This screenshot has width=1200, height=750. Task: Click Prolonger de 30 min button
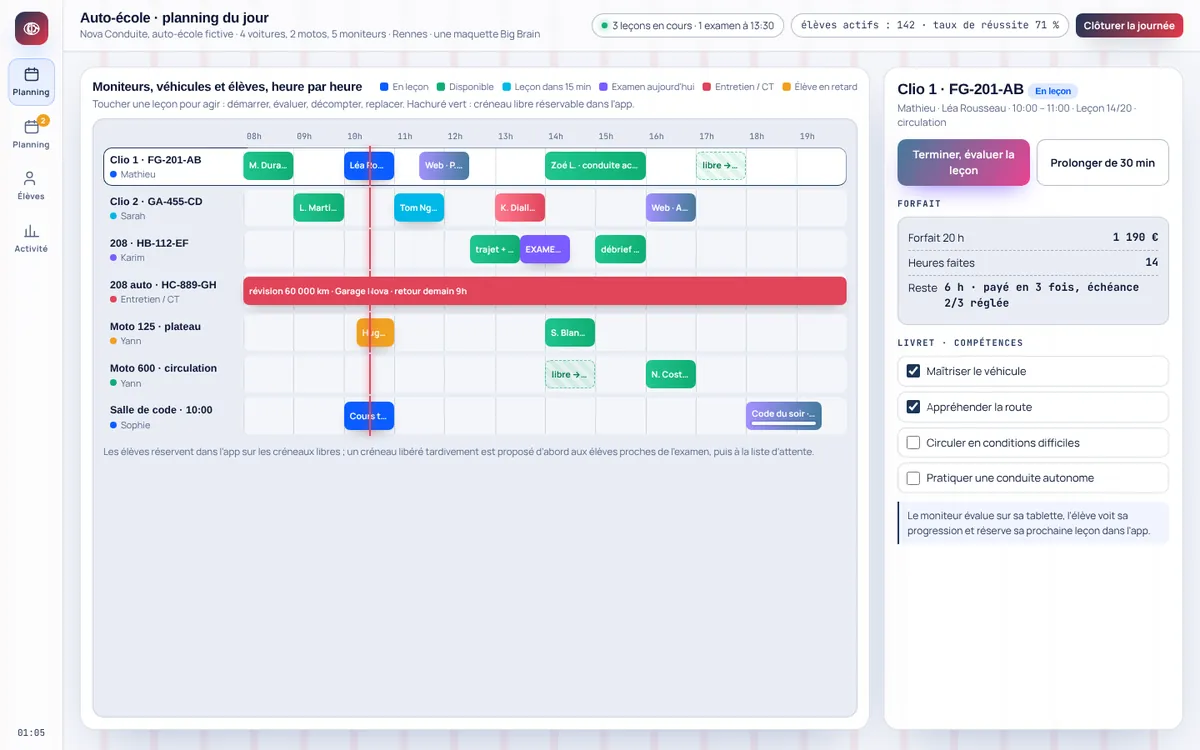(x=1102, y=162)
